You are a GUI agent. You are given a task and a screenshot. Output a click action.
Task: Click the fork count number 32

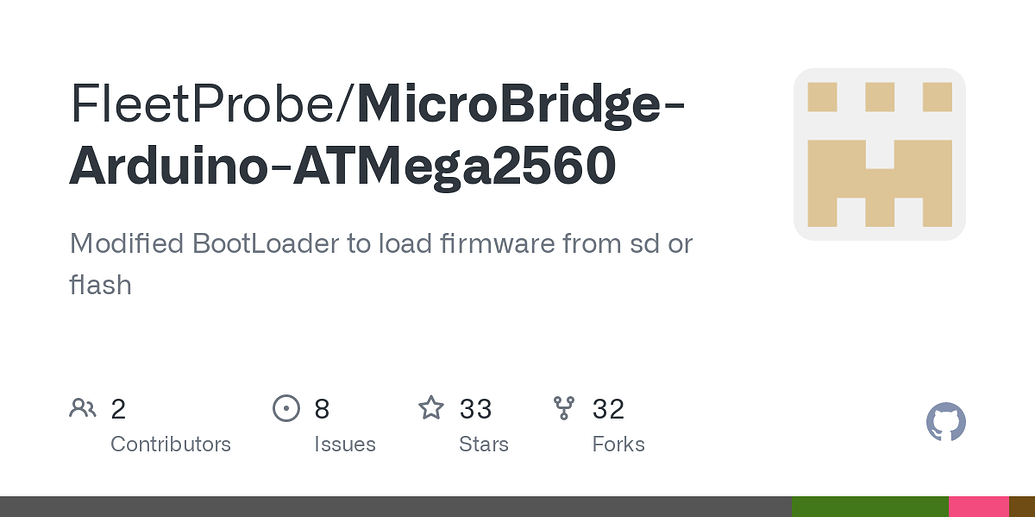(x=608, y=409)
